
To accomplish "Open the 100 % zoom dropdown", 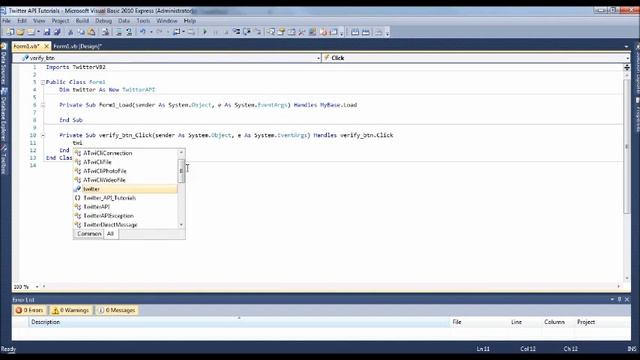I will click(x=37, y=287).
